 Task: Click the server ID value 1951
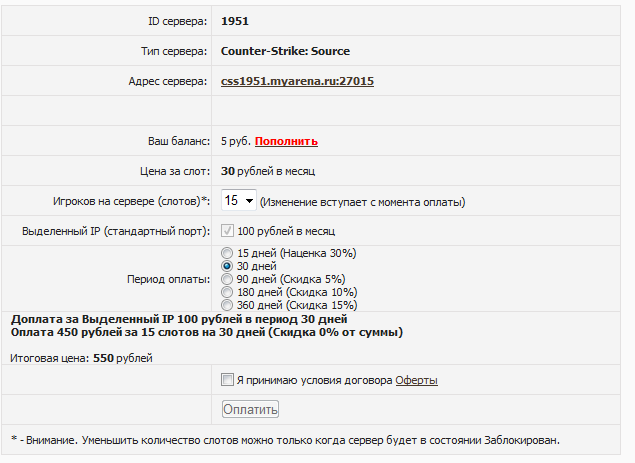coord(235,20)
